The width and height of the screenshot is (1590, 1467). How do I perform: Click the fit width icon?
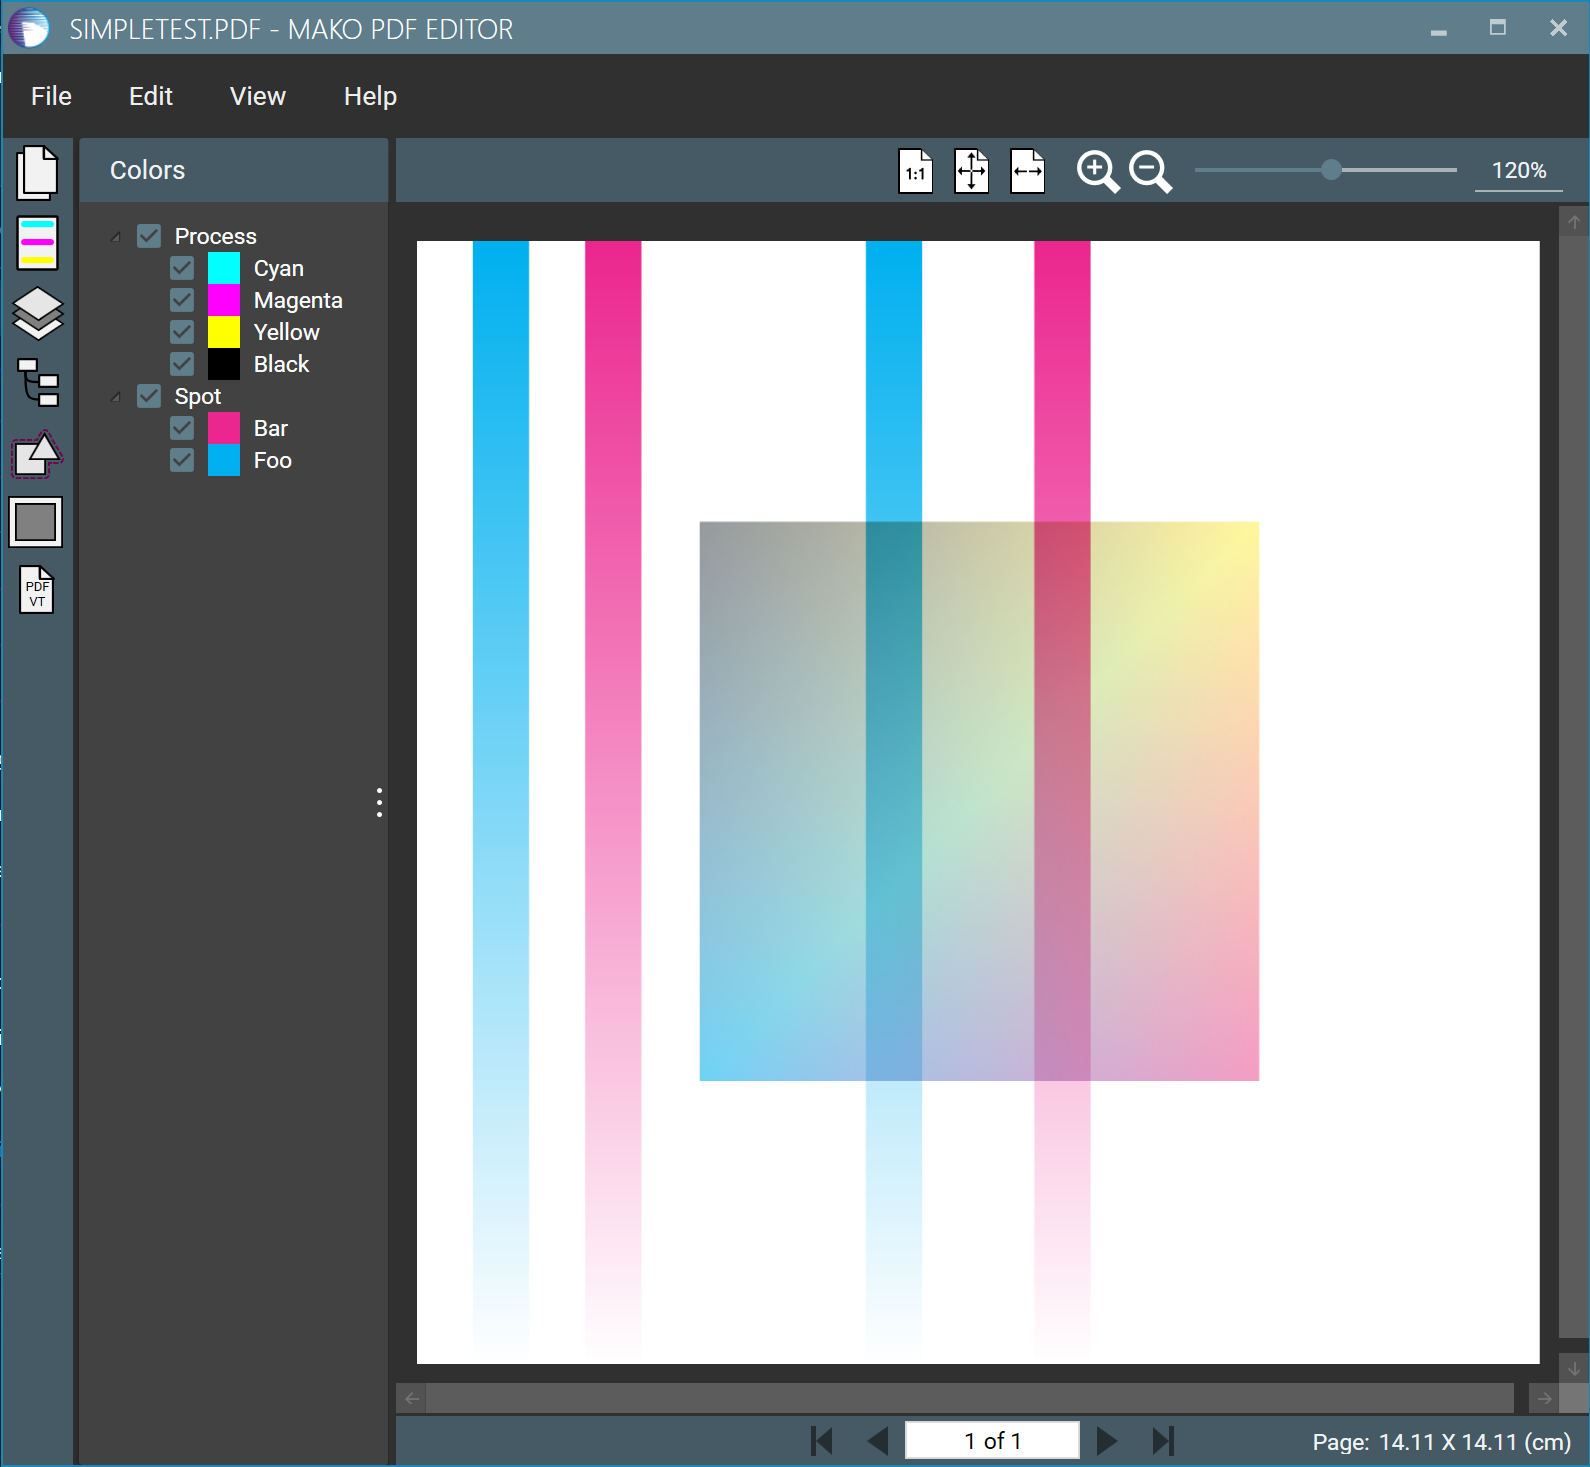point(1027,171)
